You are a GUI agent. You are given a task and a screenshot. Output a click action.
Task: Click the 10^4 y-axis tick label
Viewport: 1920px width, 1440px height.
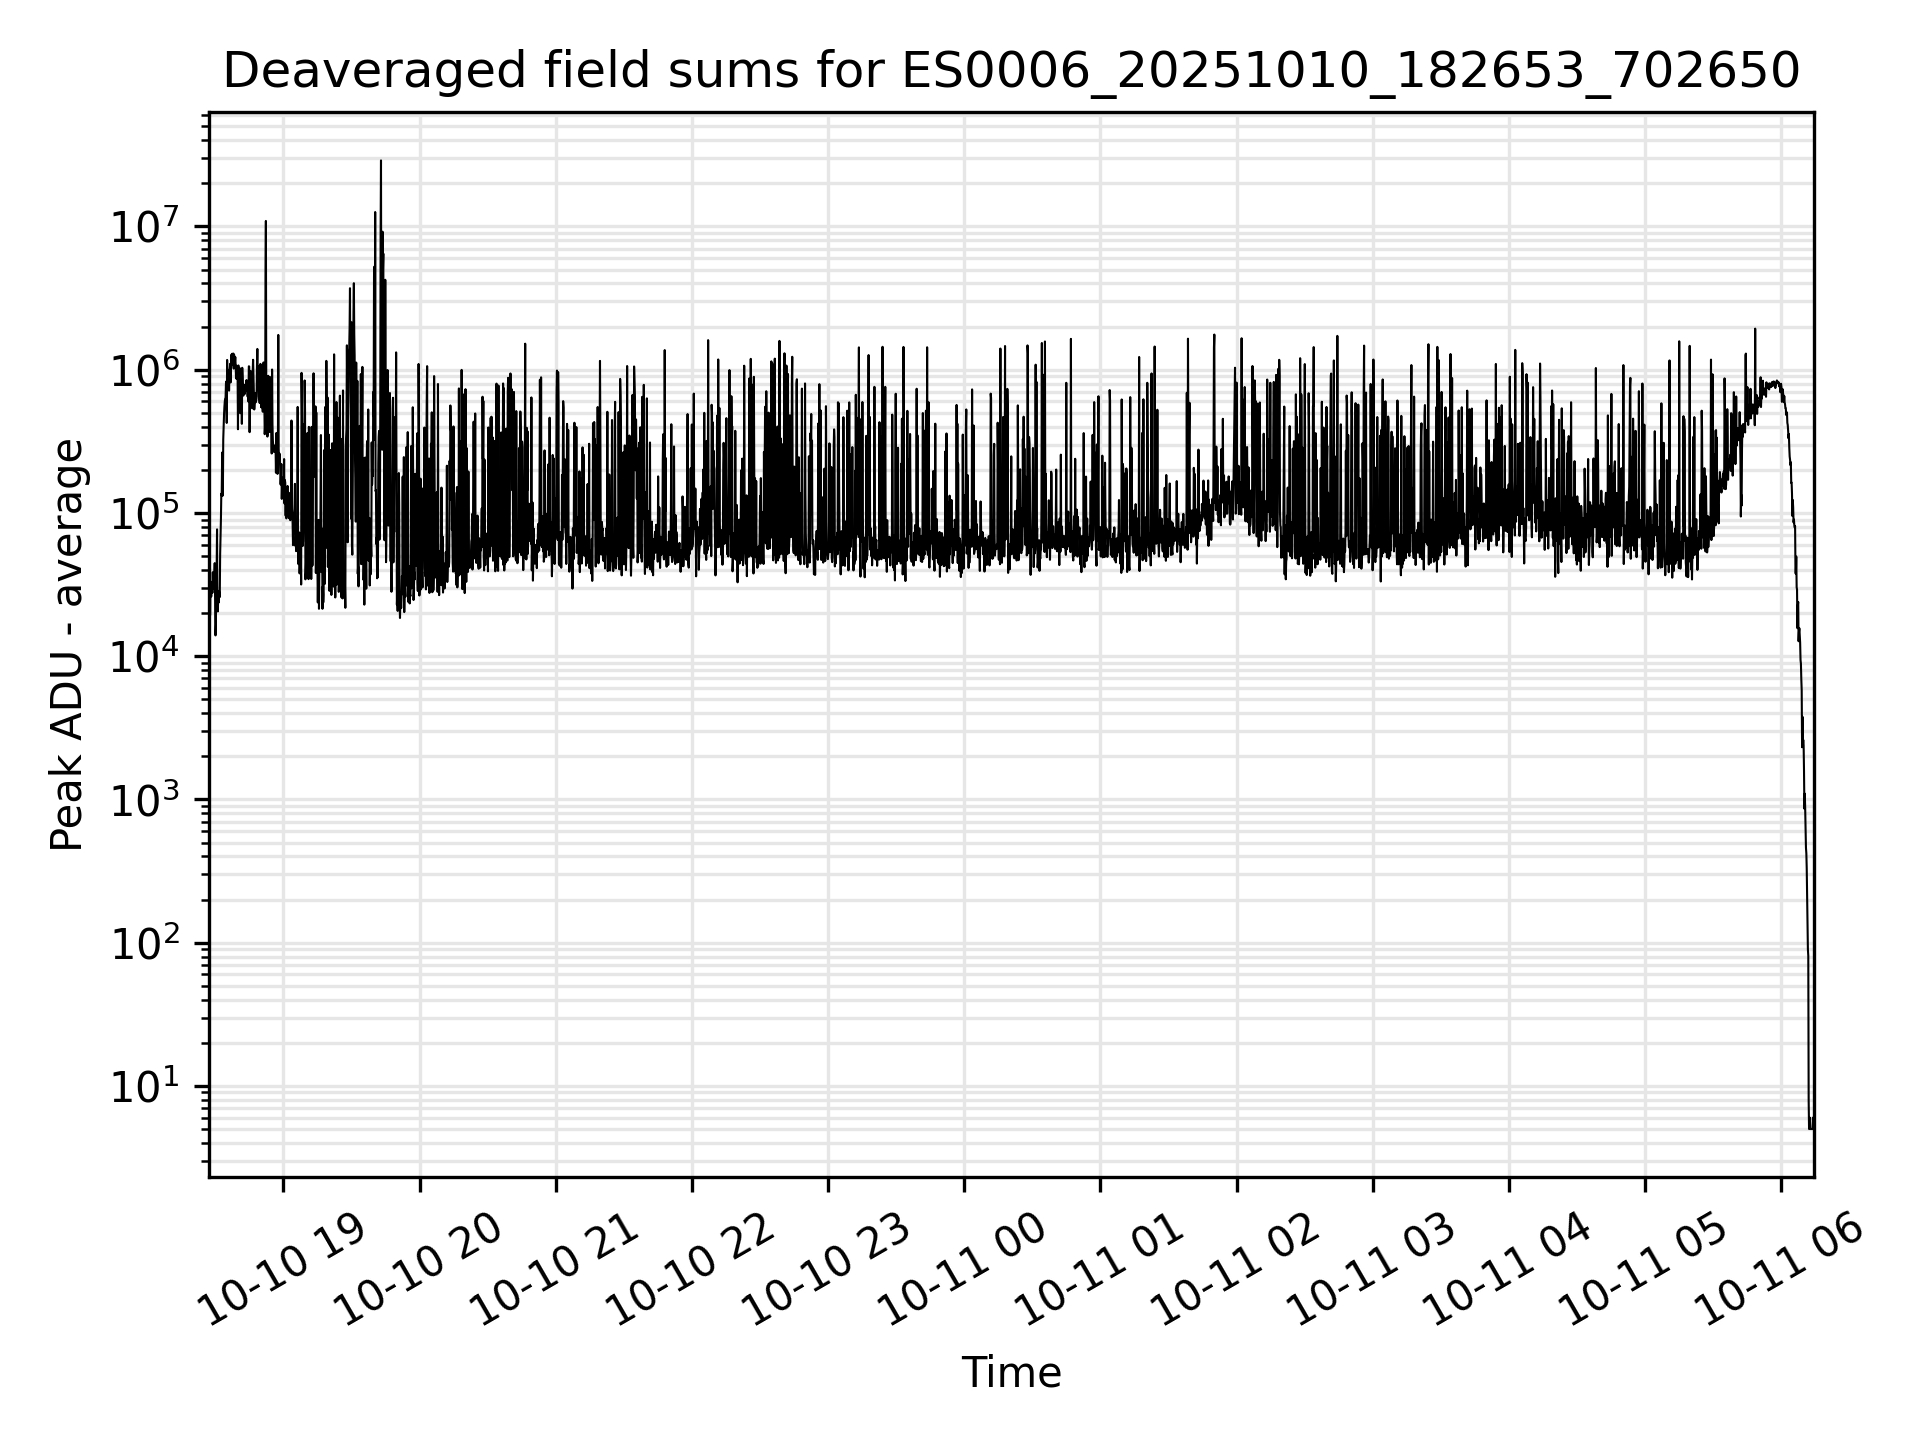(x=143, y=657)
